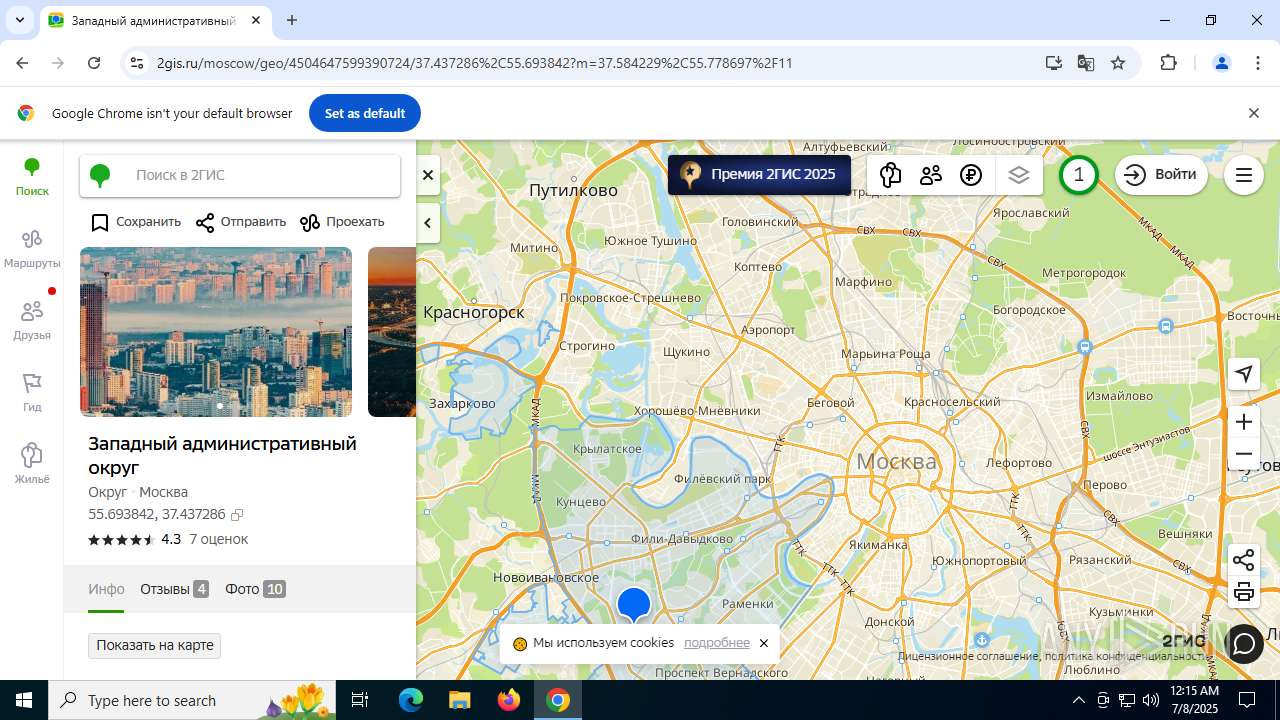This screenshot has height=720, width=1280.
Task: Click the install app icon in address bar
Action: [x=1054, y=63]
